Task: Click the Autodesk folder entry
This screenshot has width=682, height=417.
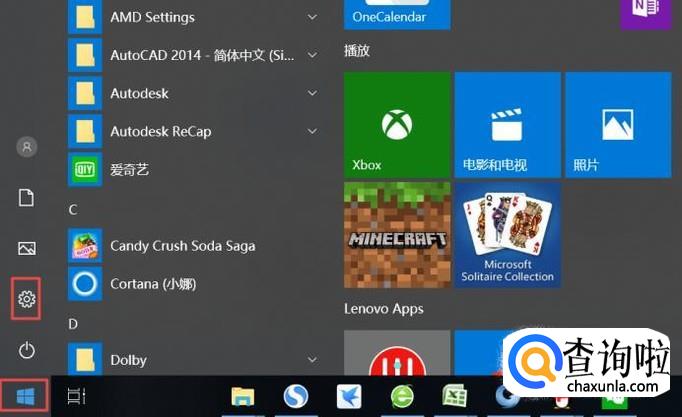Action: click(x=194, y=93)
